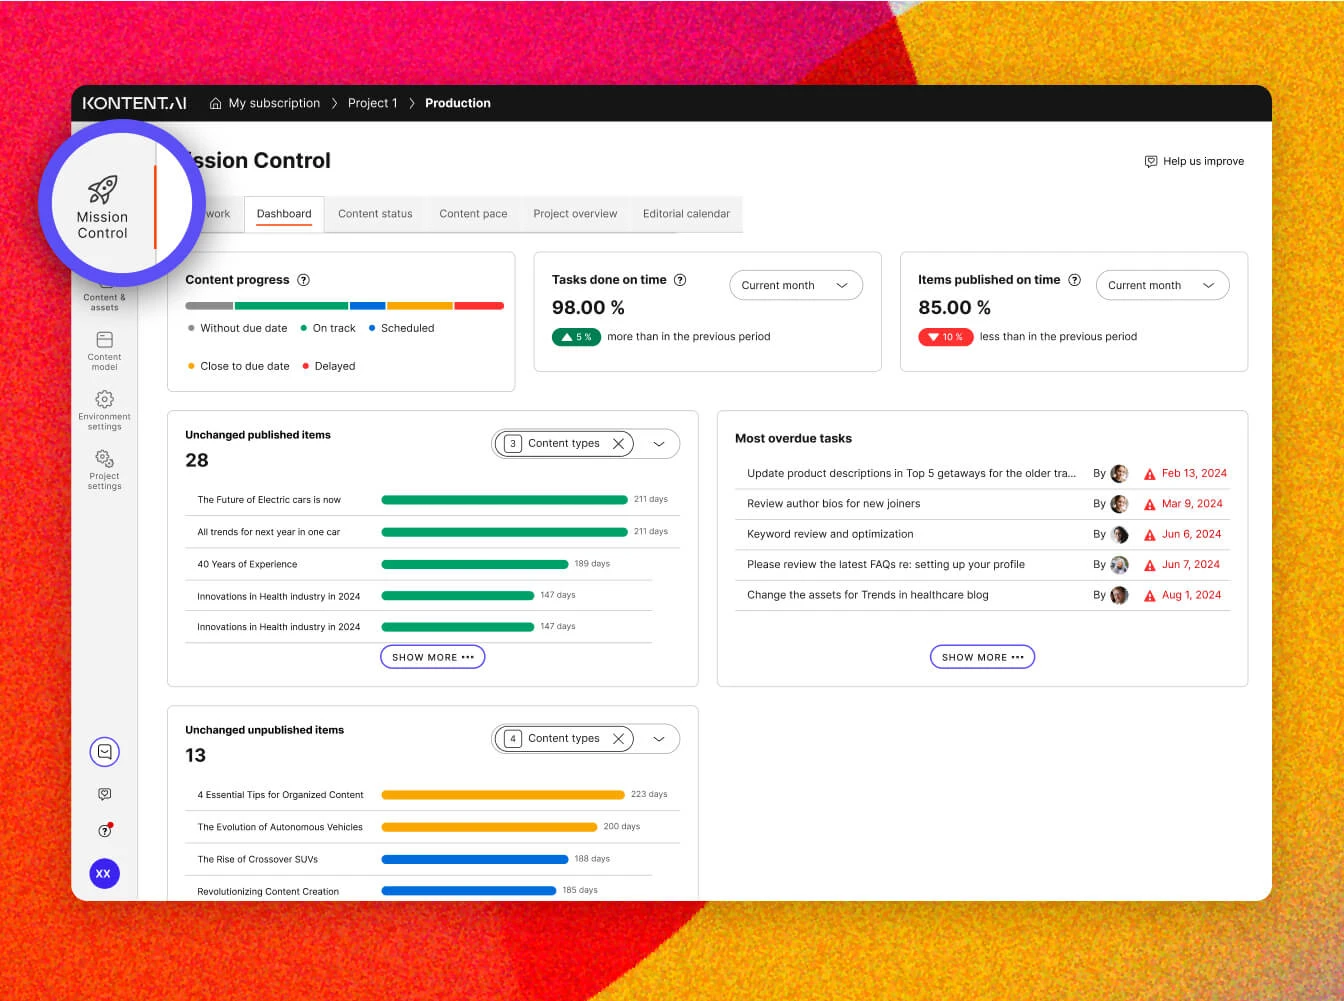Open the Keyword review and optimization task
This screenshot has height=1001, width=1344.
pos(830,534)
